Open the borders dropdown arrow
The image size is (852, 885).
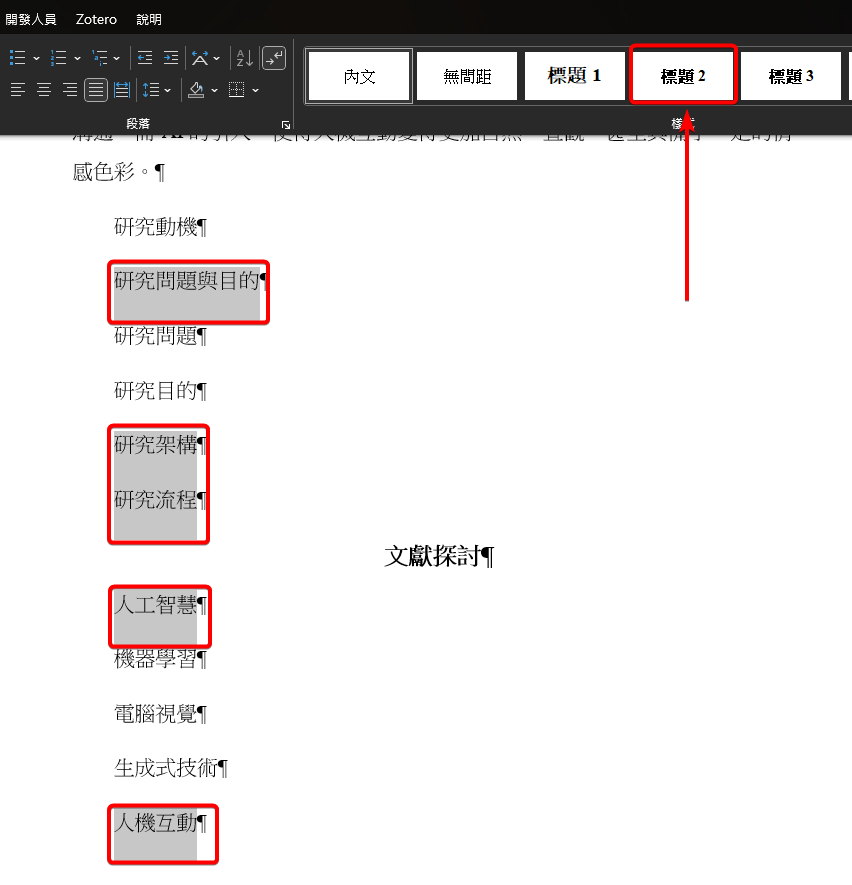point(255,90)
